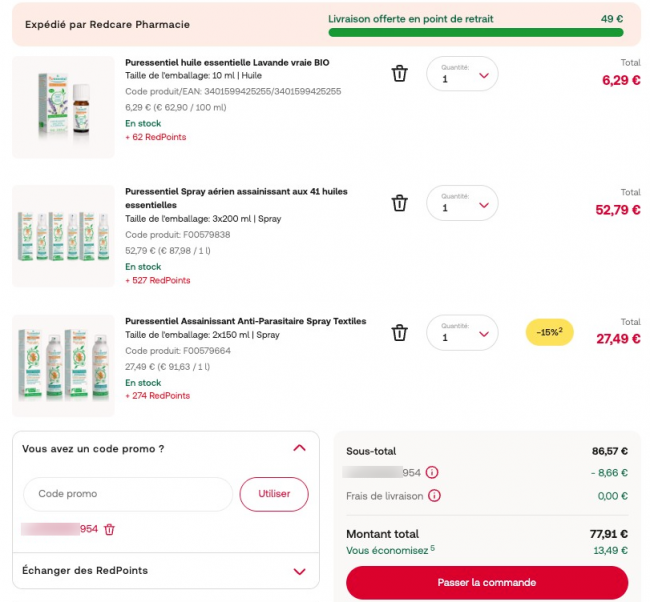Open Anti-Parasitaire Spray Textiles product image

click(x=63, y=365)
